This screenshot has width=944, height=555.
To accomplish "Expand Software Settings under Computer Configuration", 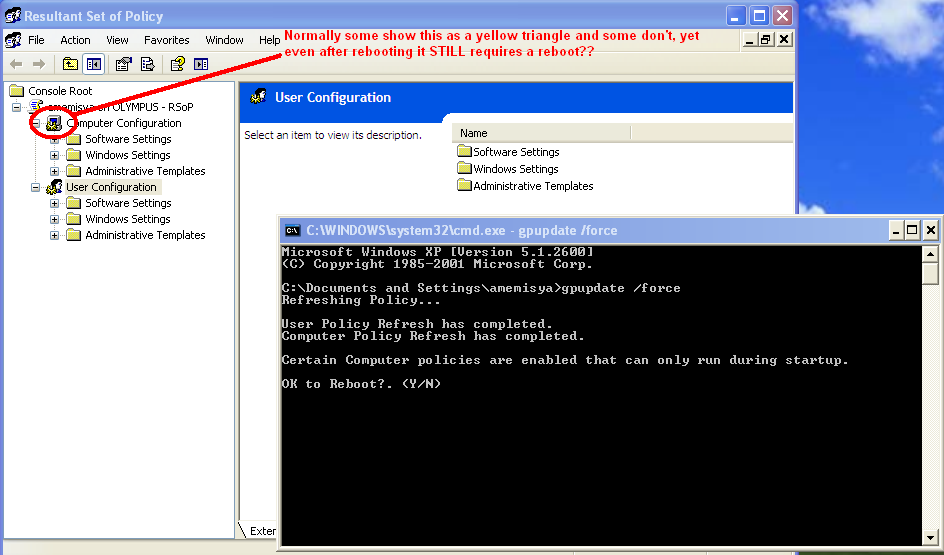I will click(54, 139).
